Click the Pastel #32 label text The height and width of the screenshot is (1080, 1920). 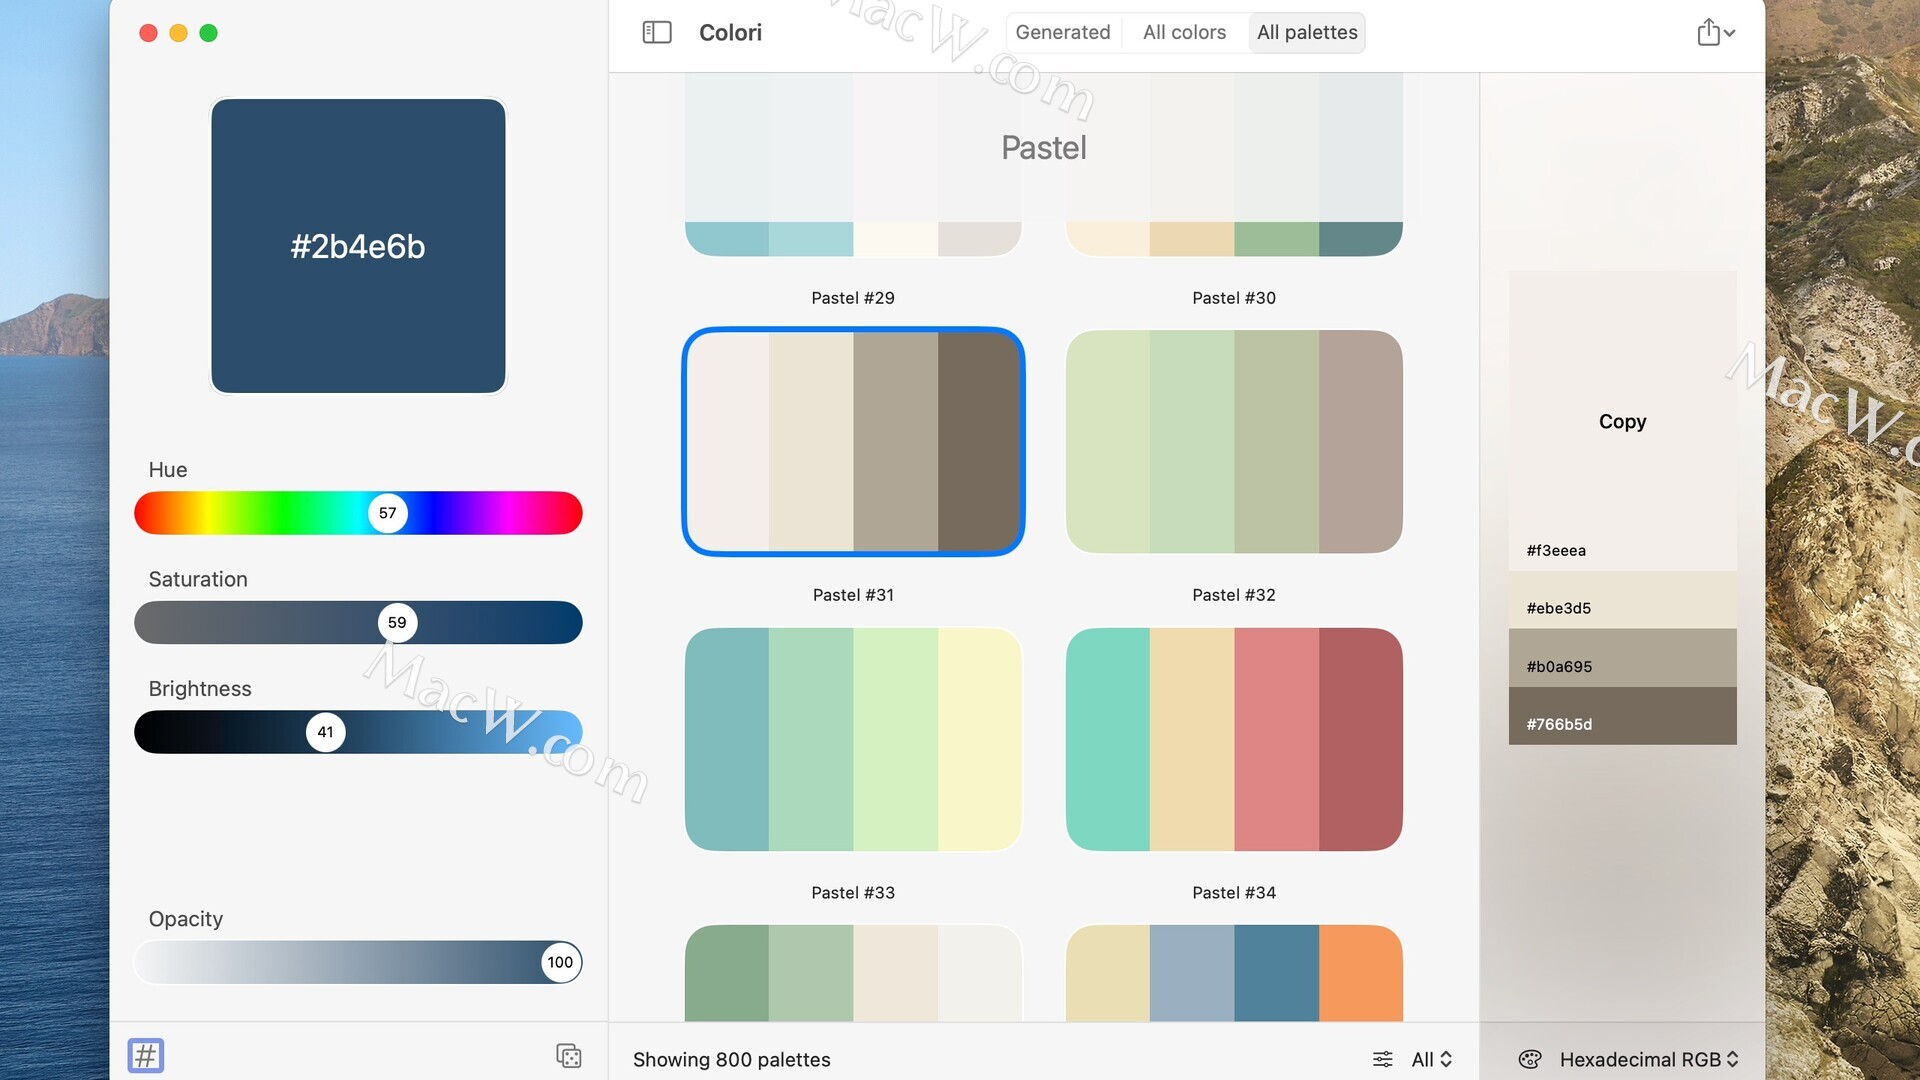coord(1234,595)
